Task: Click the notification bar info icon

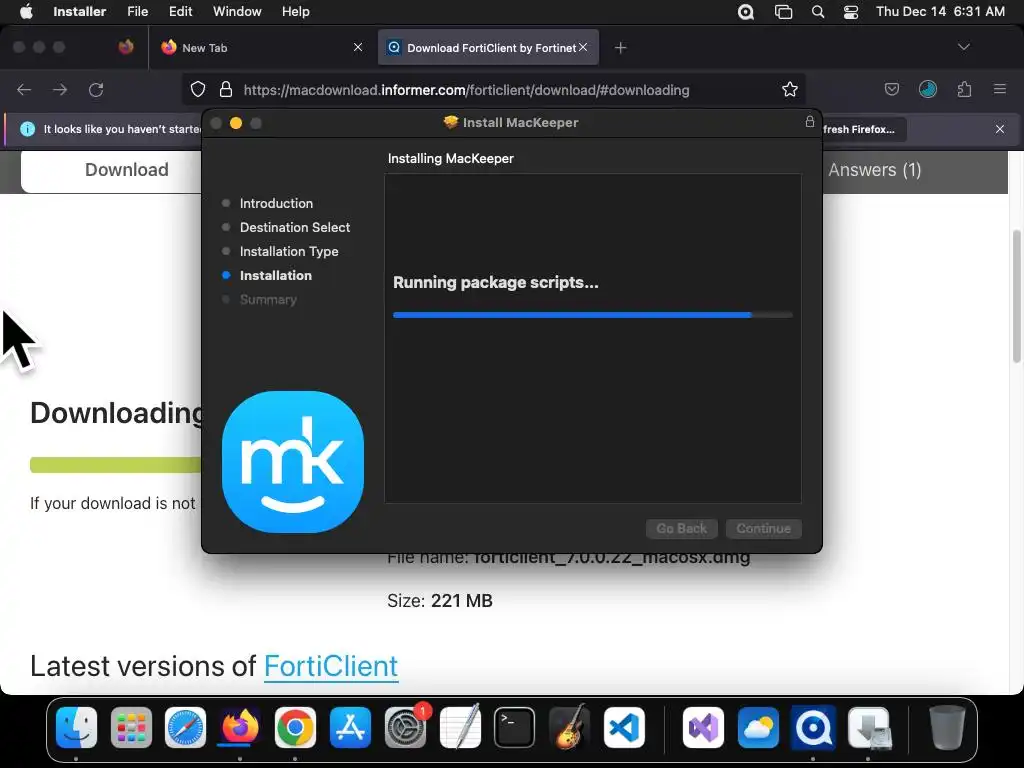Action: point(27,129)
